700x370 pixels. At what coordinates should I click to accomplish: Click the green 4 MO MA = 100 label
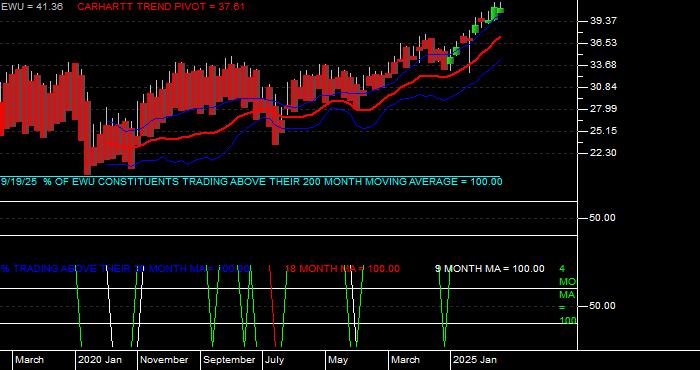(567, 295)
